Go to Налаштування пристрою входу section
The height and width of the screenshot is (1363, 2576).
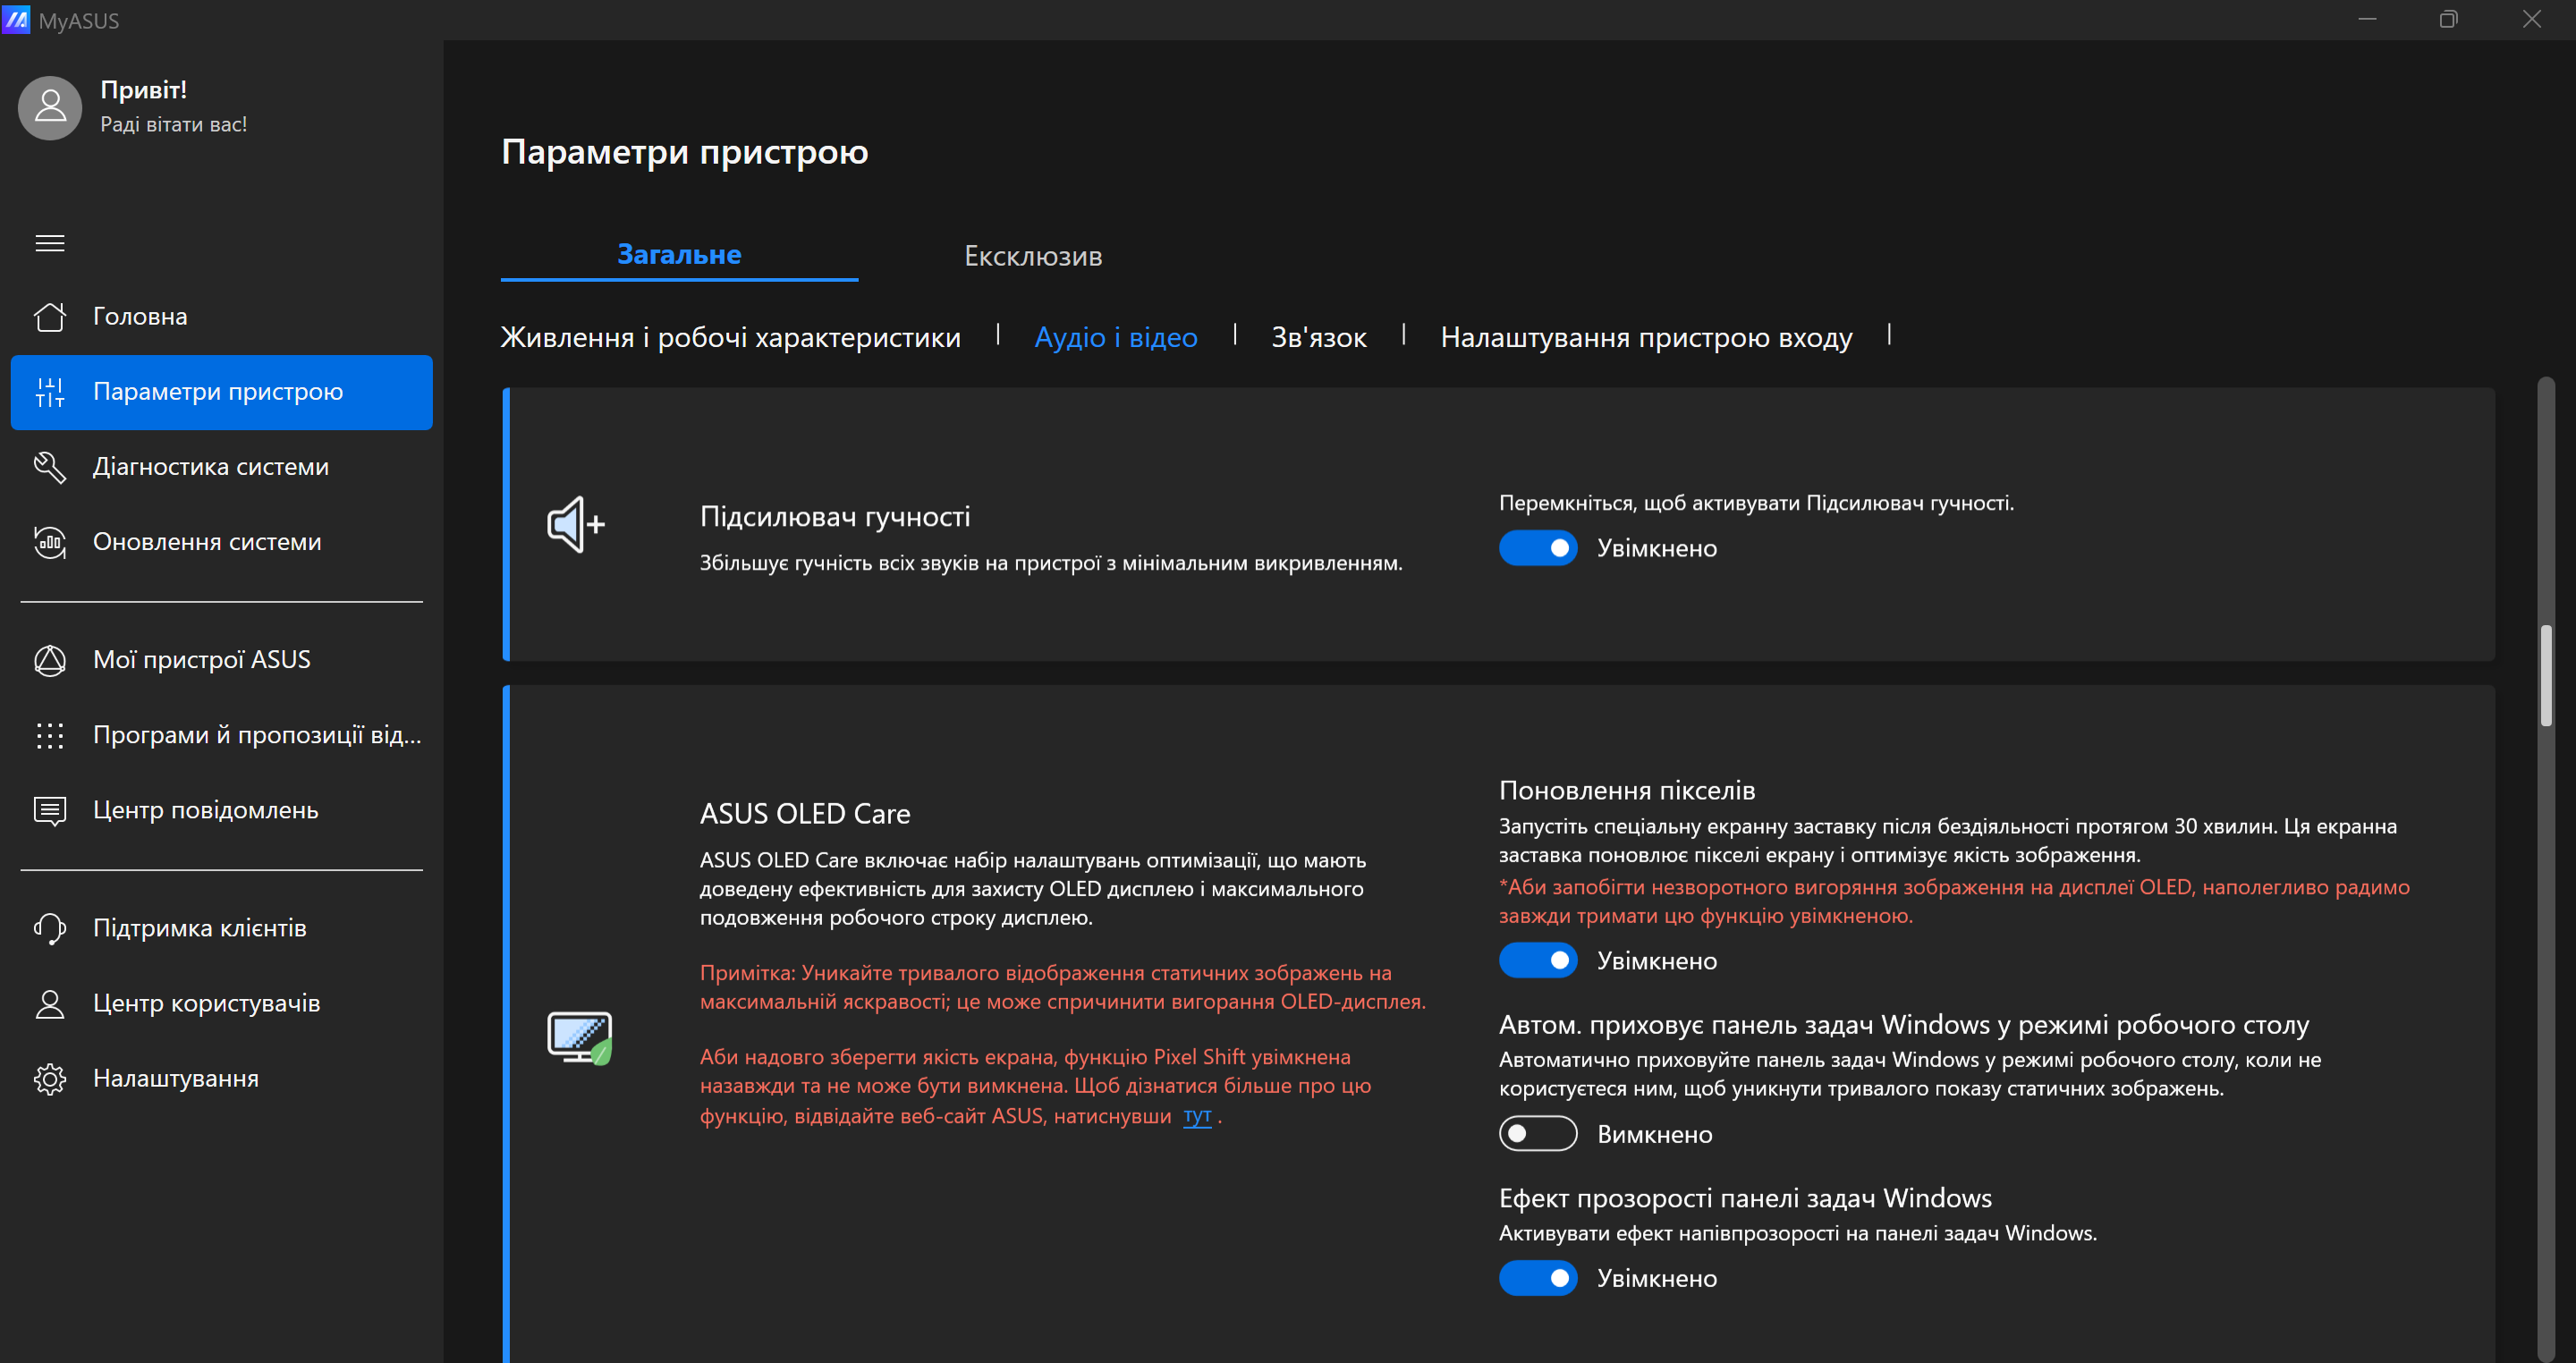pyautogui.click(x=1645, y=337)
